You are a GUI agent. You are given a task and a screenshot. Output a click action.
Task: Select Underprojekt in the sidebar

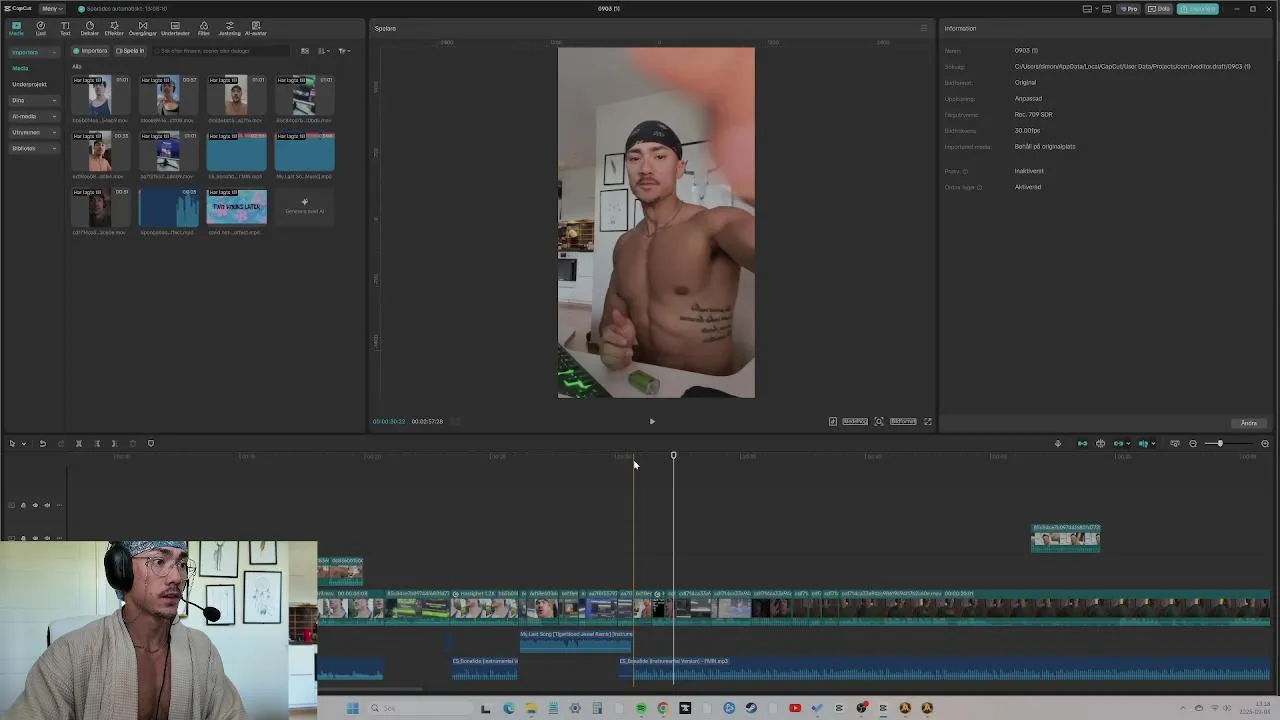[x=29, y=84]
